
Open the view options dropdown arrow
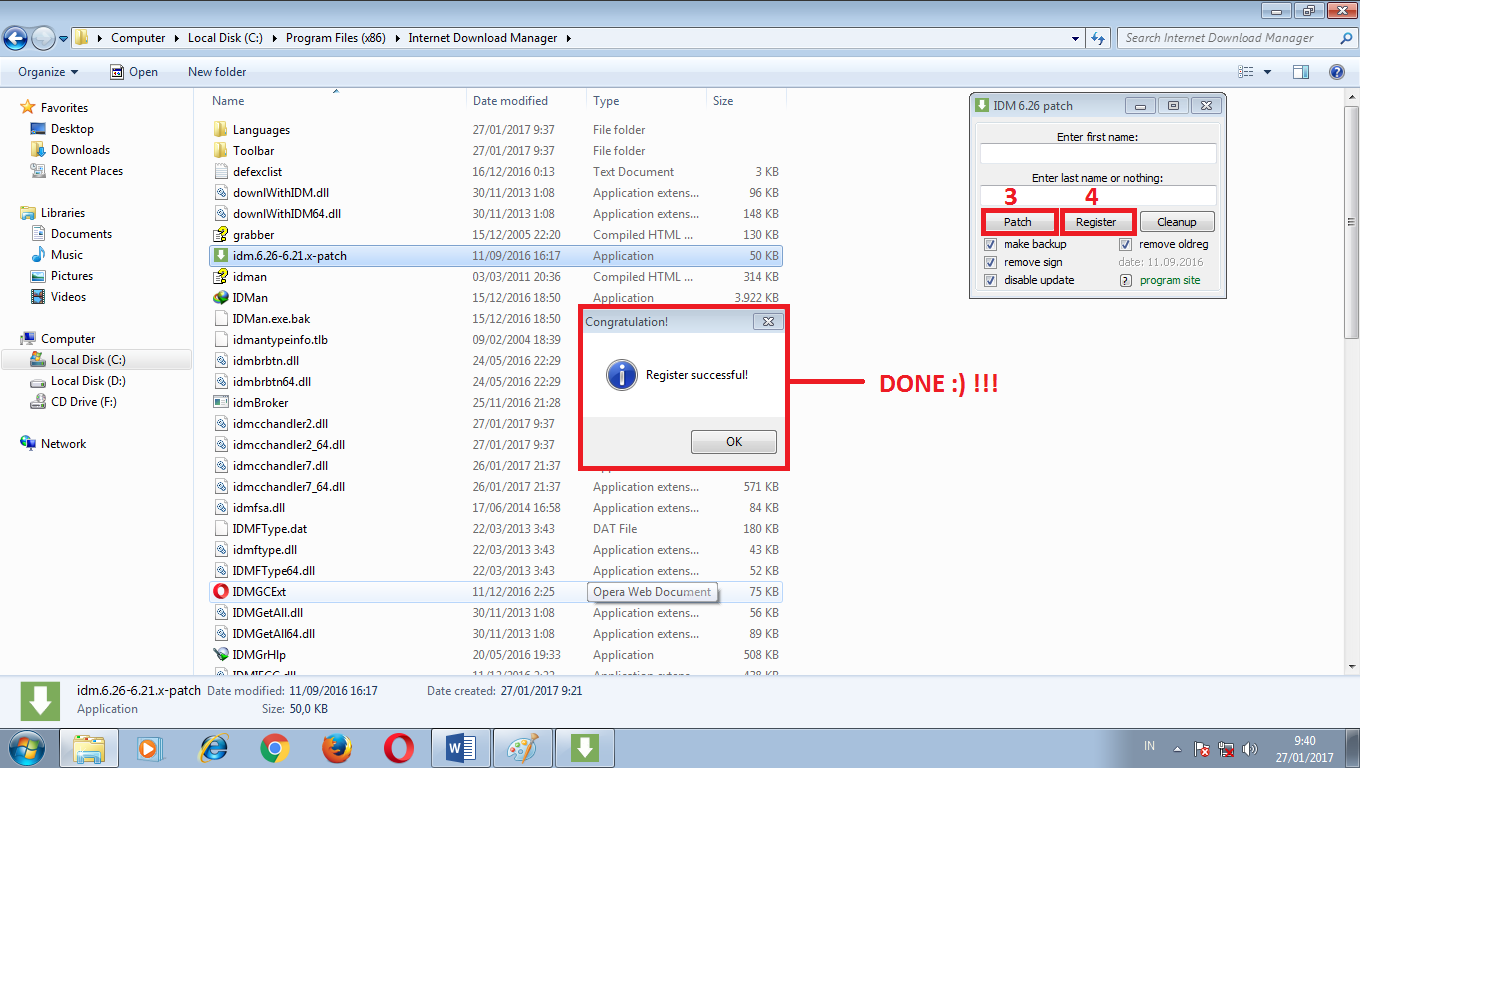[x=1267, y=72]
